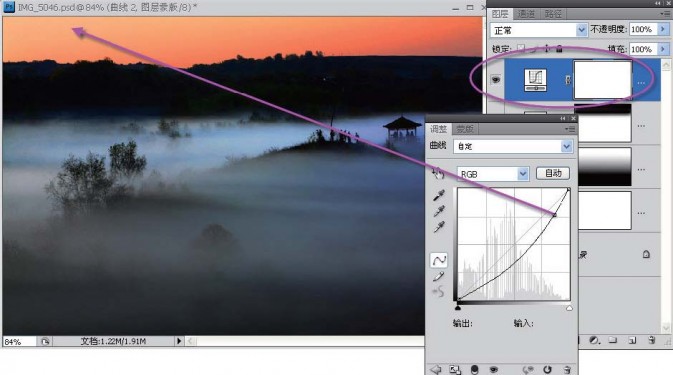673x375 pixels.
Task: Pick the black point eyedropper in Curves
Action: (439, 195)
